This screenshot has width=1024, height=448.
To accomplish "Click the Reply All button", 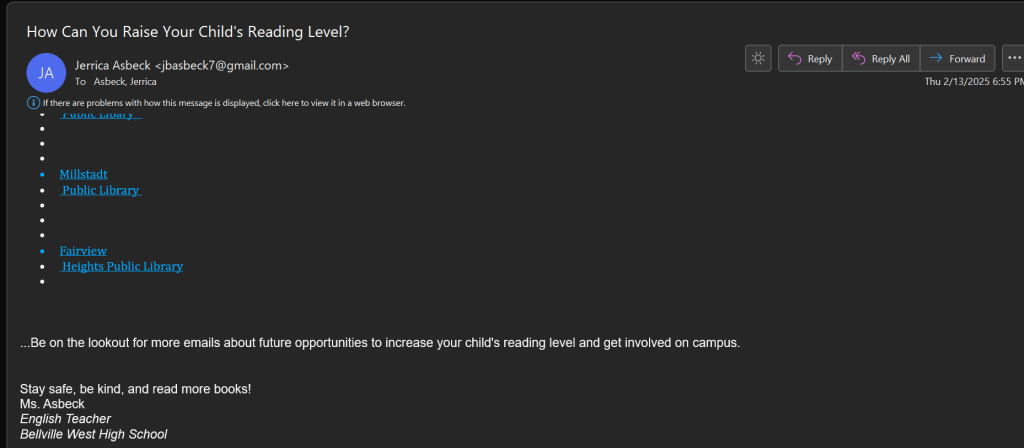I will pyautogui.click(x=880, y=59).
